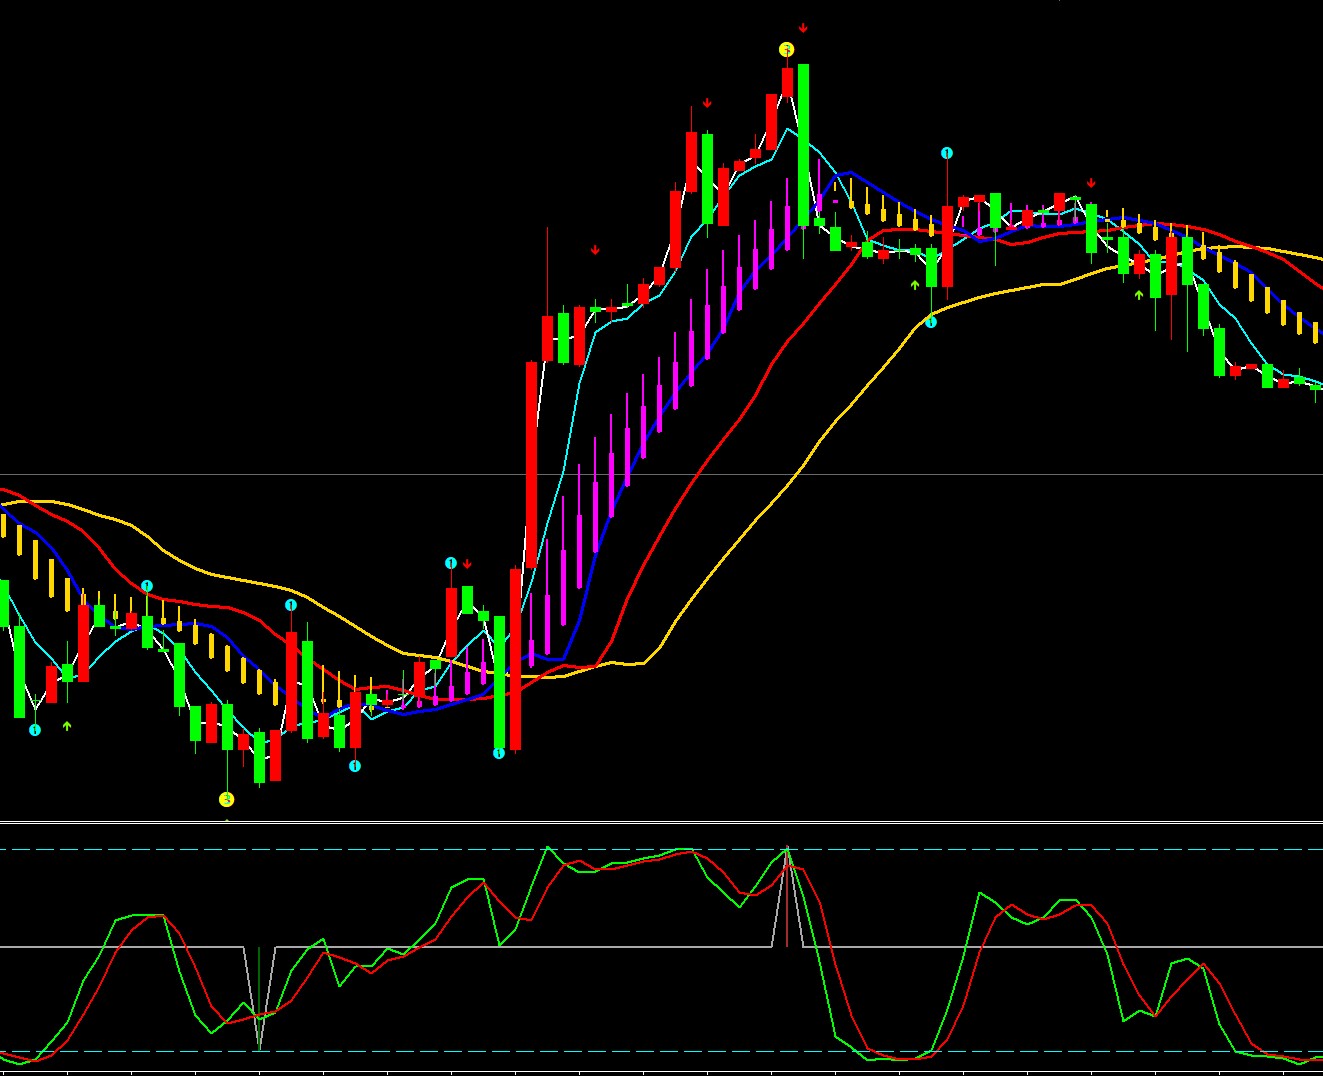Select the upper dashed level line in oscillator
The height and width of the screenshot is (1076, 1323).
click(661, 850)
